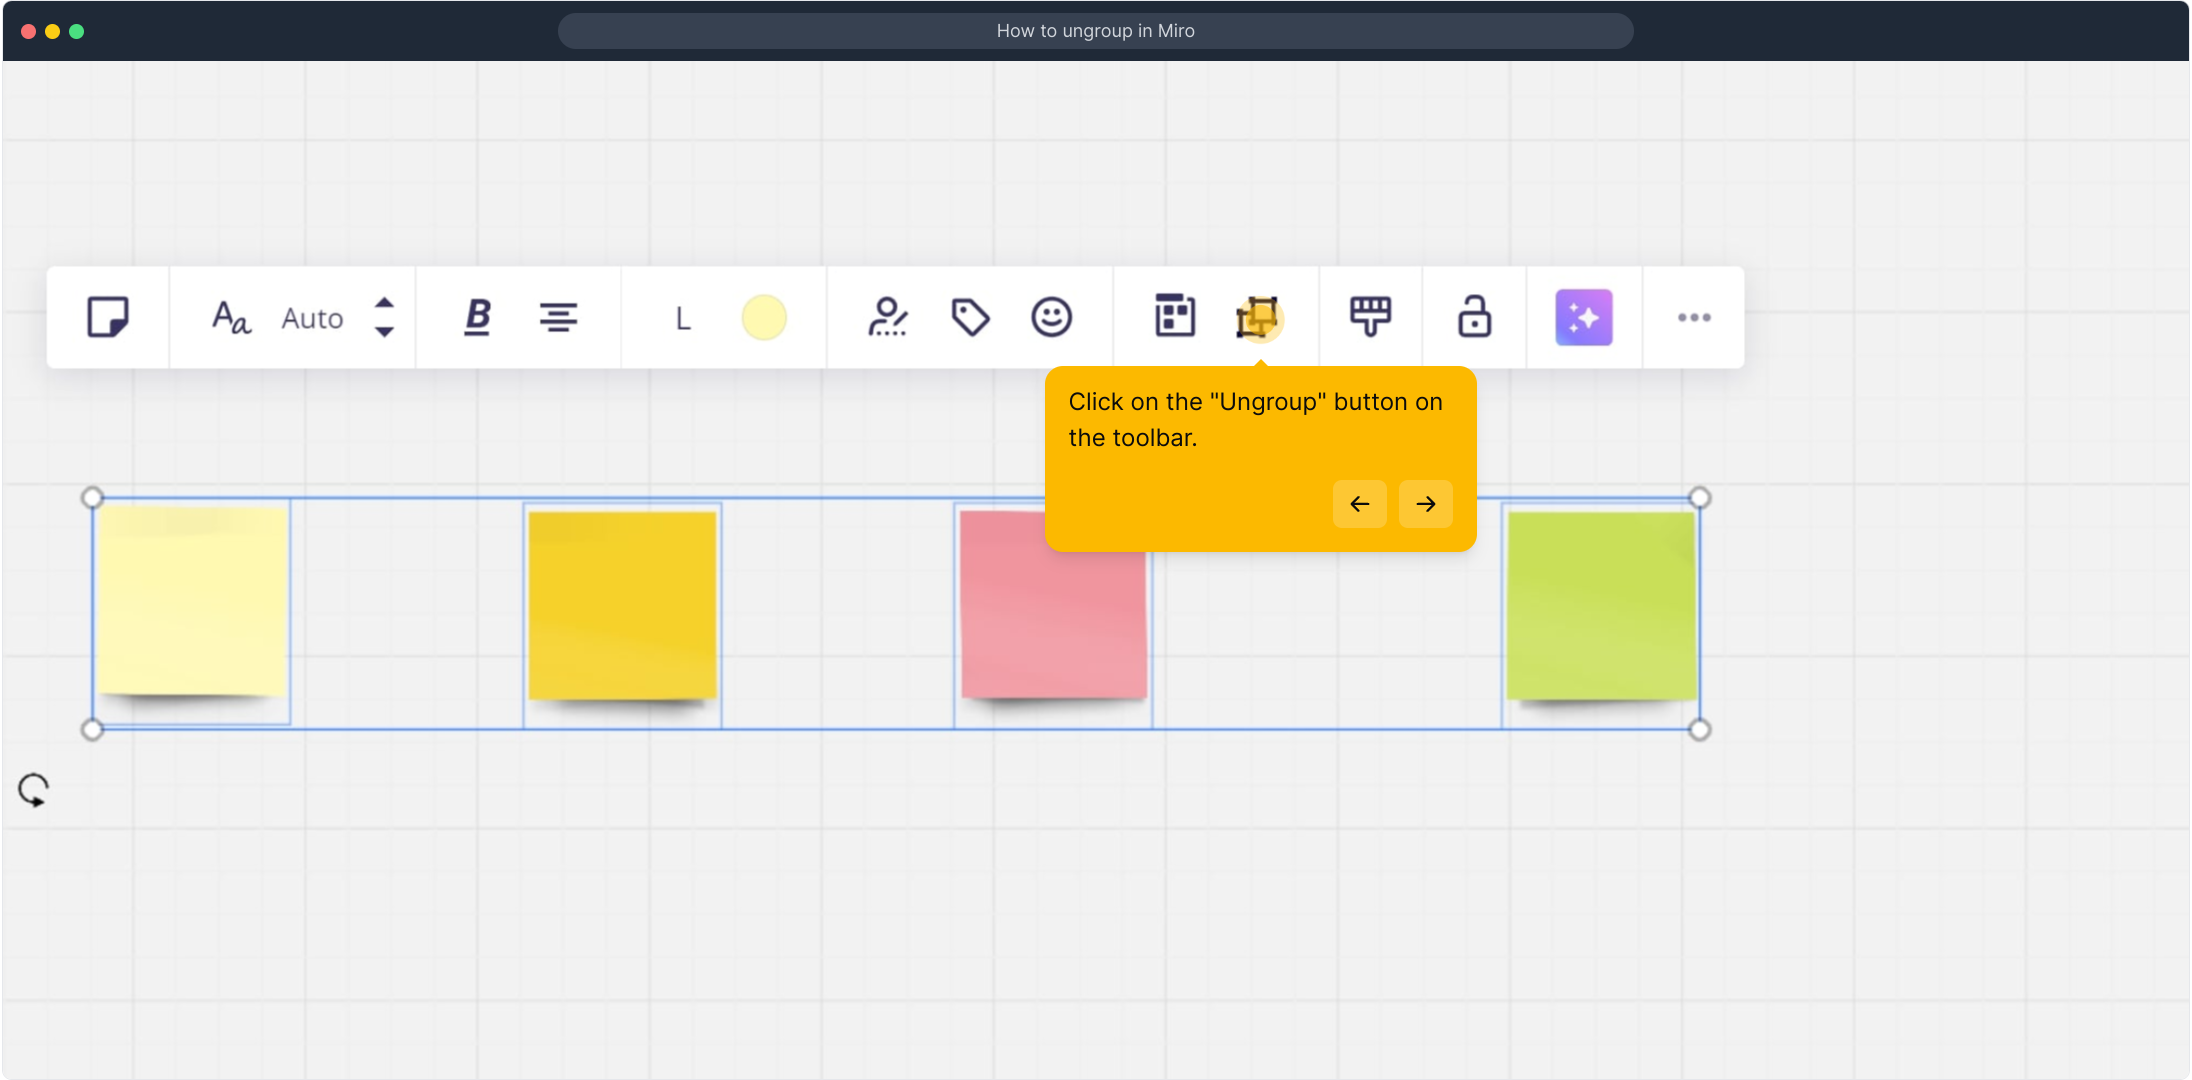Screen dimensions: 2192x1080
Task: Click the create frame layout icon
Action: pos(1175,316)
